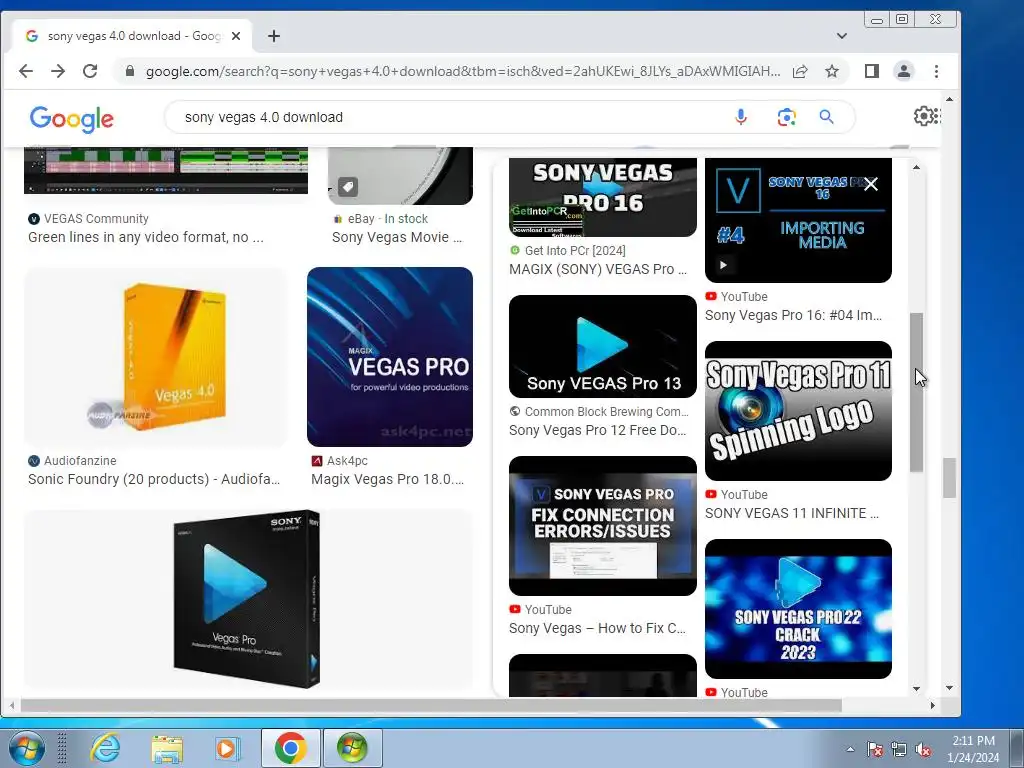Go forward to the next page
The width and height of the screenshot is (1024, 768).
[58, 71]
